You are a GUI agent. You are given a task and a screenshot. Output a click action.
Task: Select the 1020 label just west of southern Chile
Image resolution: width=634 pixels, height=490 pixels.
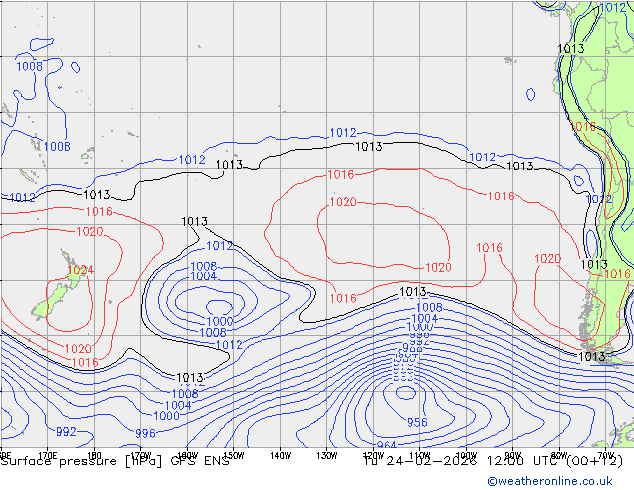(547, 259)
